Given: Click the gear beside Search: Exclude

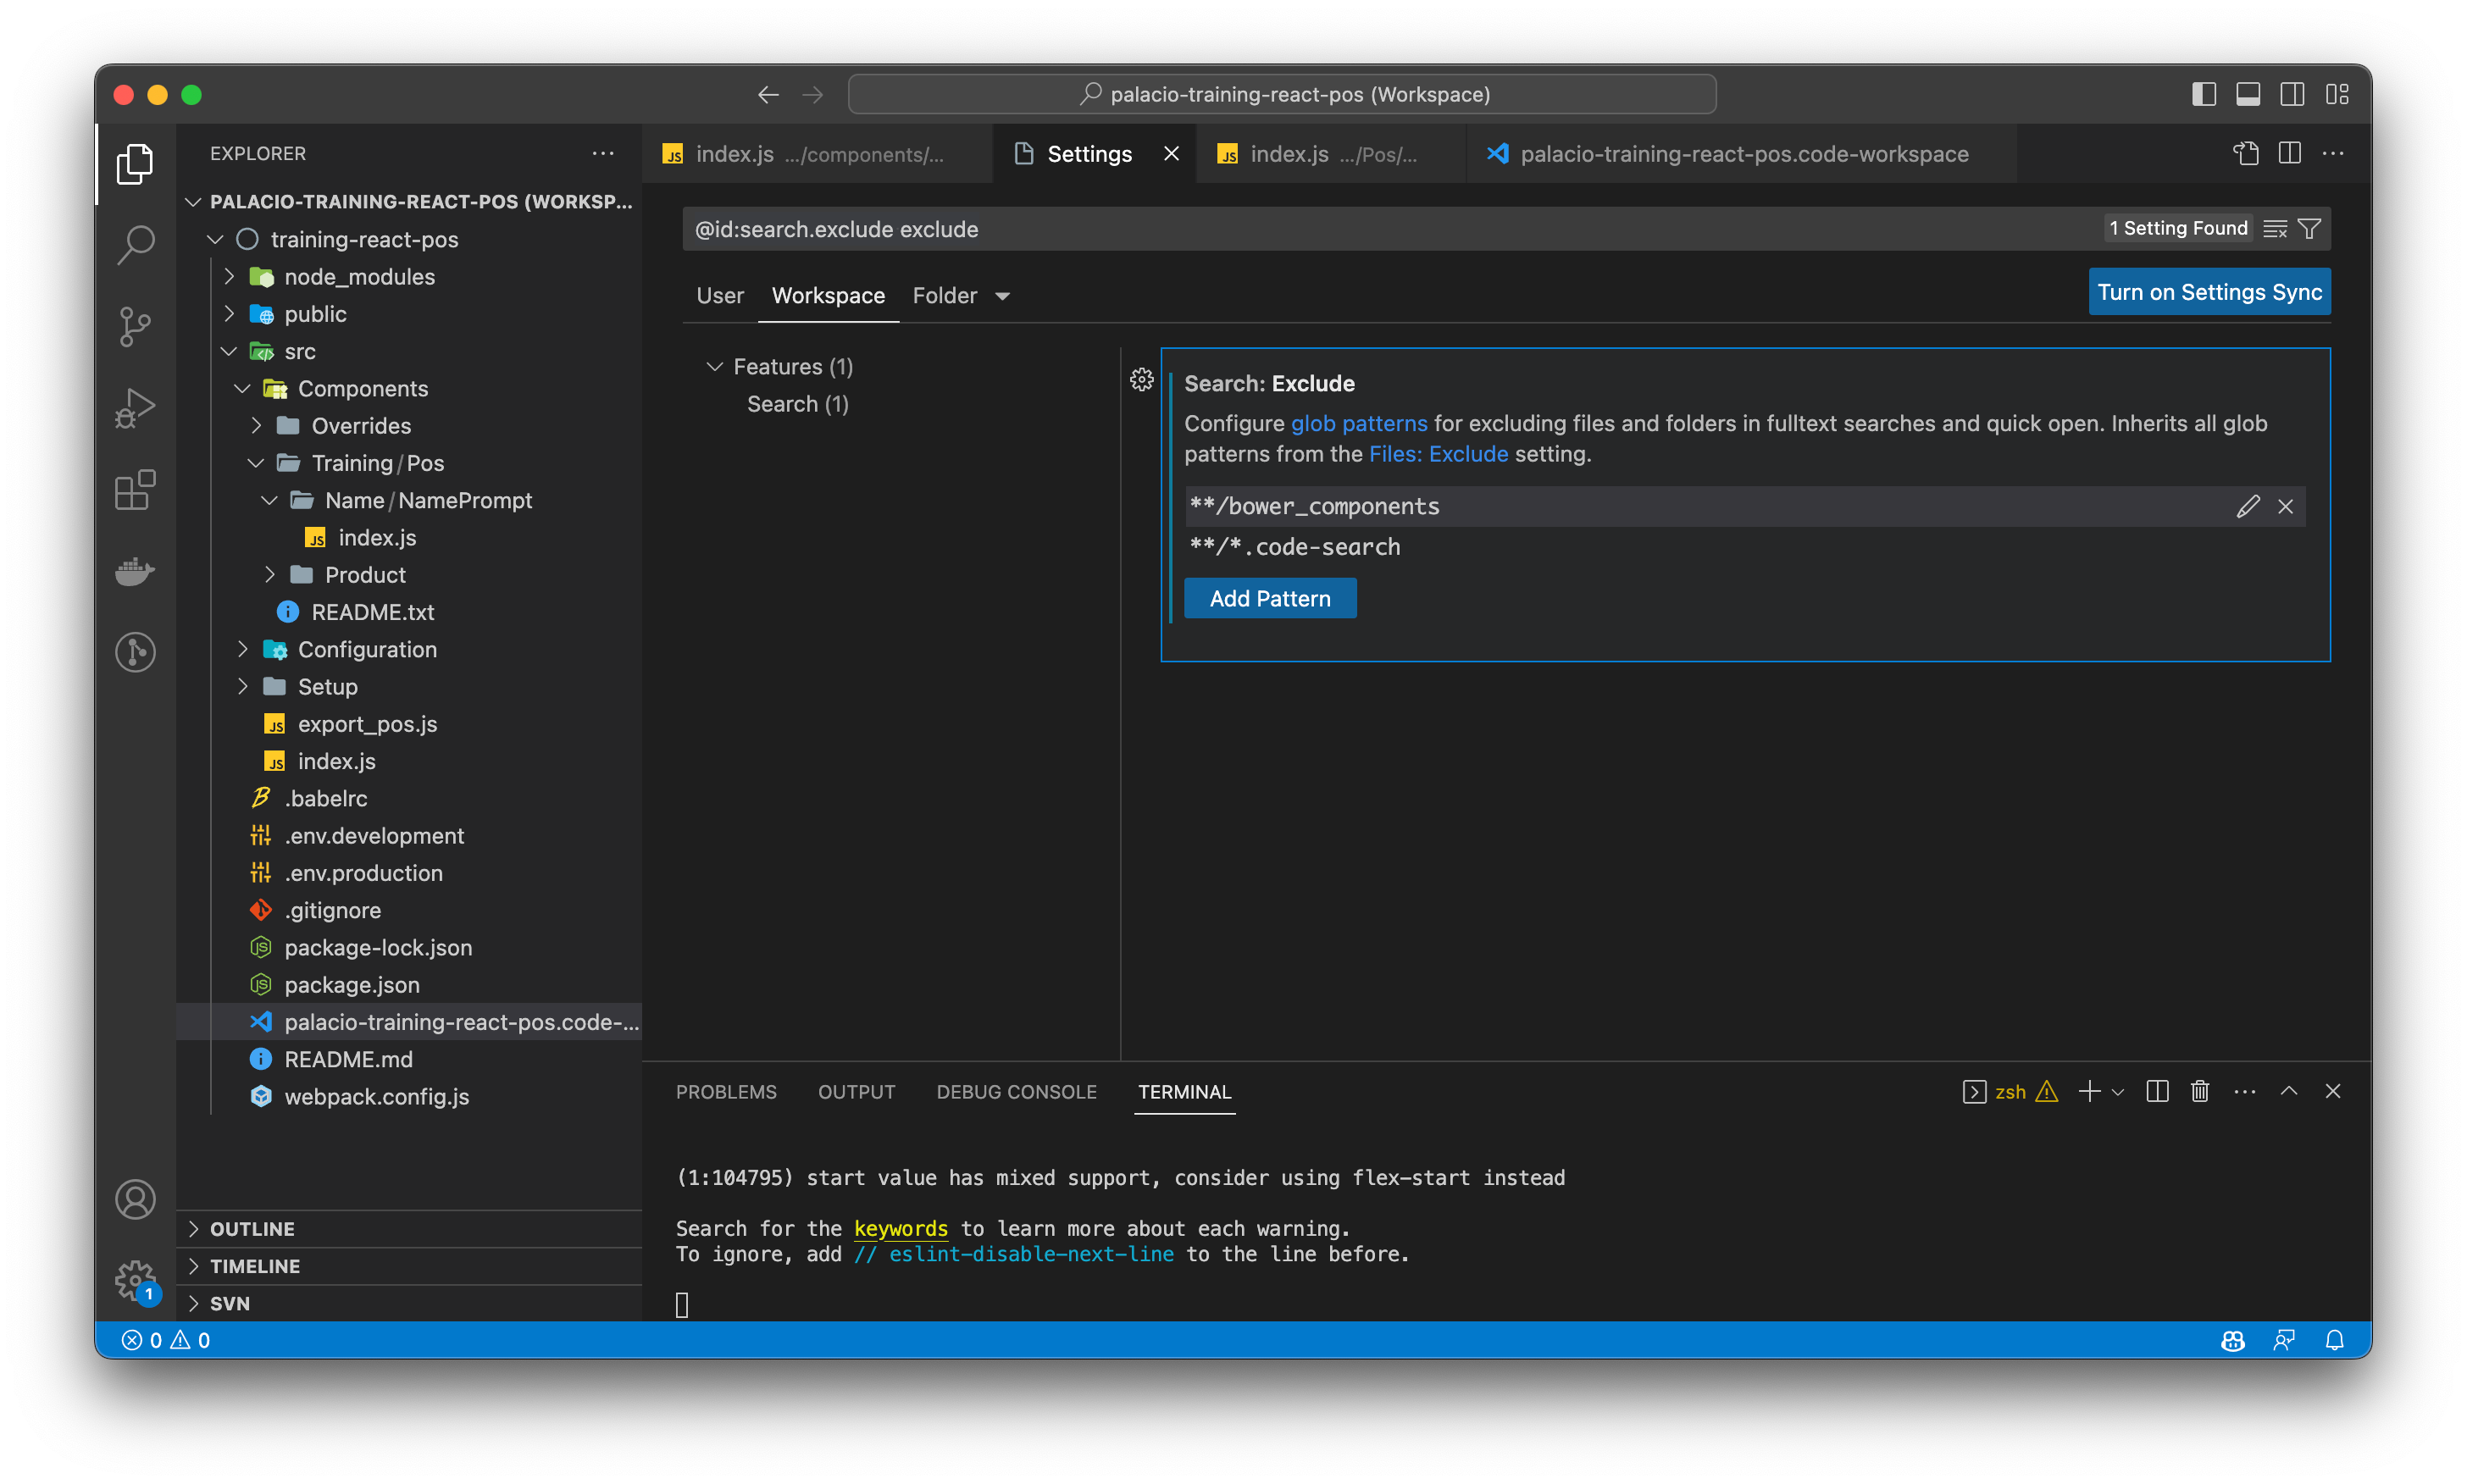Looking at the screenshot, I should point(1142,380).
